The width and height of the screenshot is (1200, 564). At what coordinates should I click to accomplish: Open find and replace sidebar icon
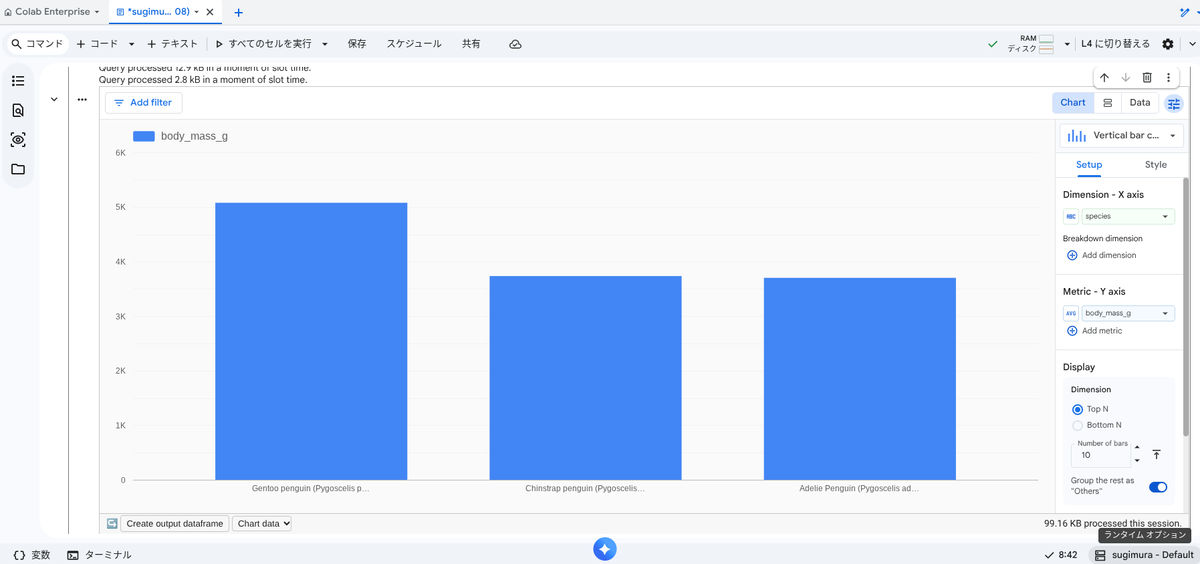[x=18, y=110]
